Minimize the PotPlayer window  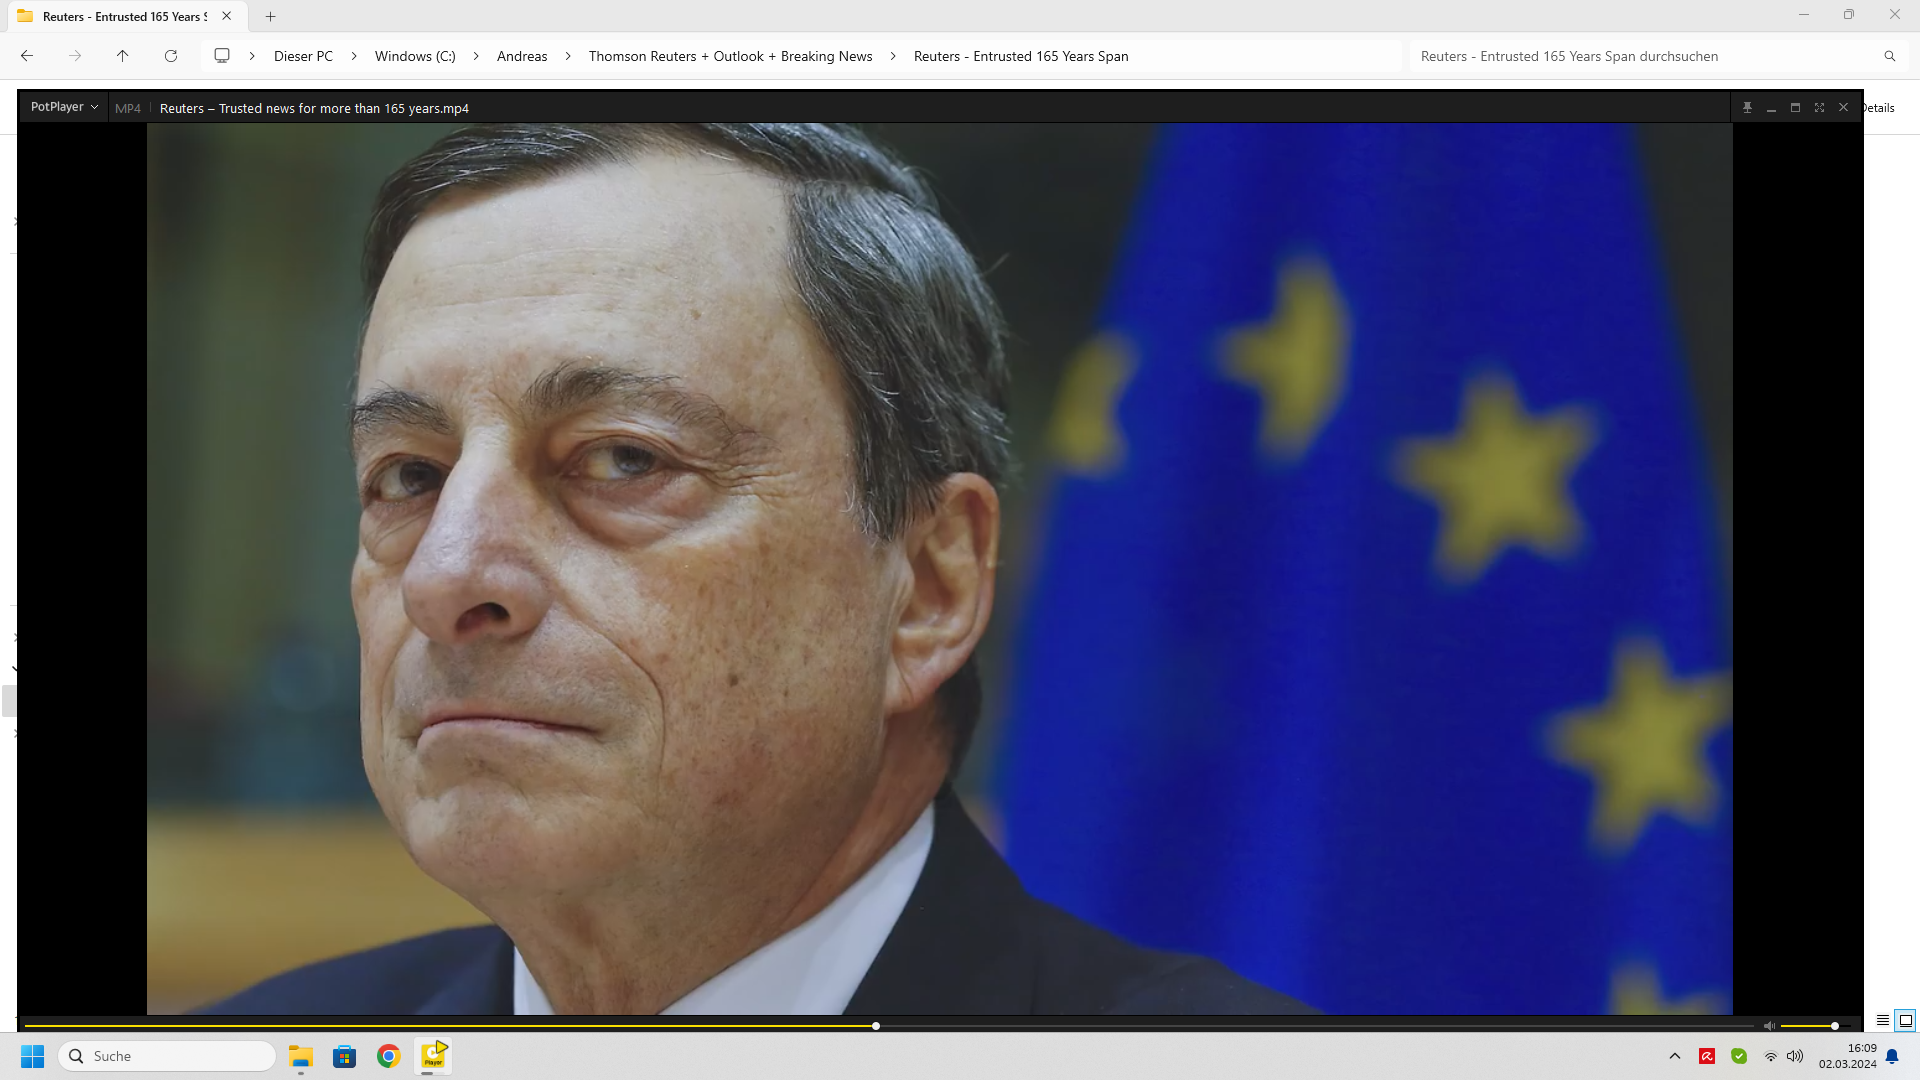[x=1771, y=108]
